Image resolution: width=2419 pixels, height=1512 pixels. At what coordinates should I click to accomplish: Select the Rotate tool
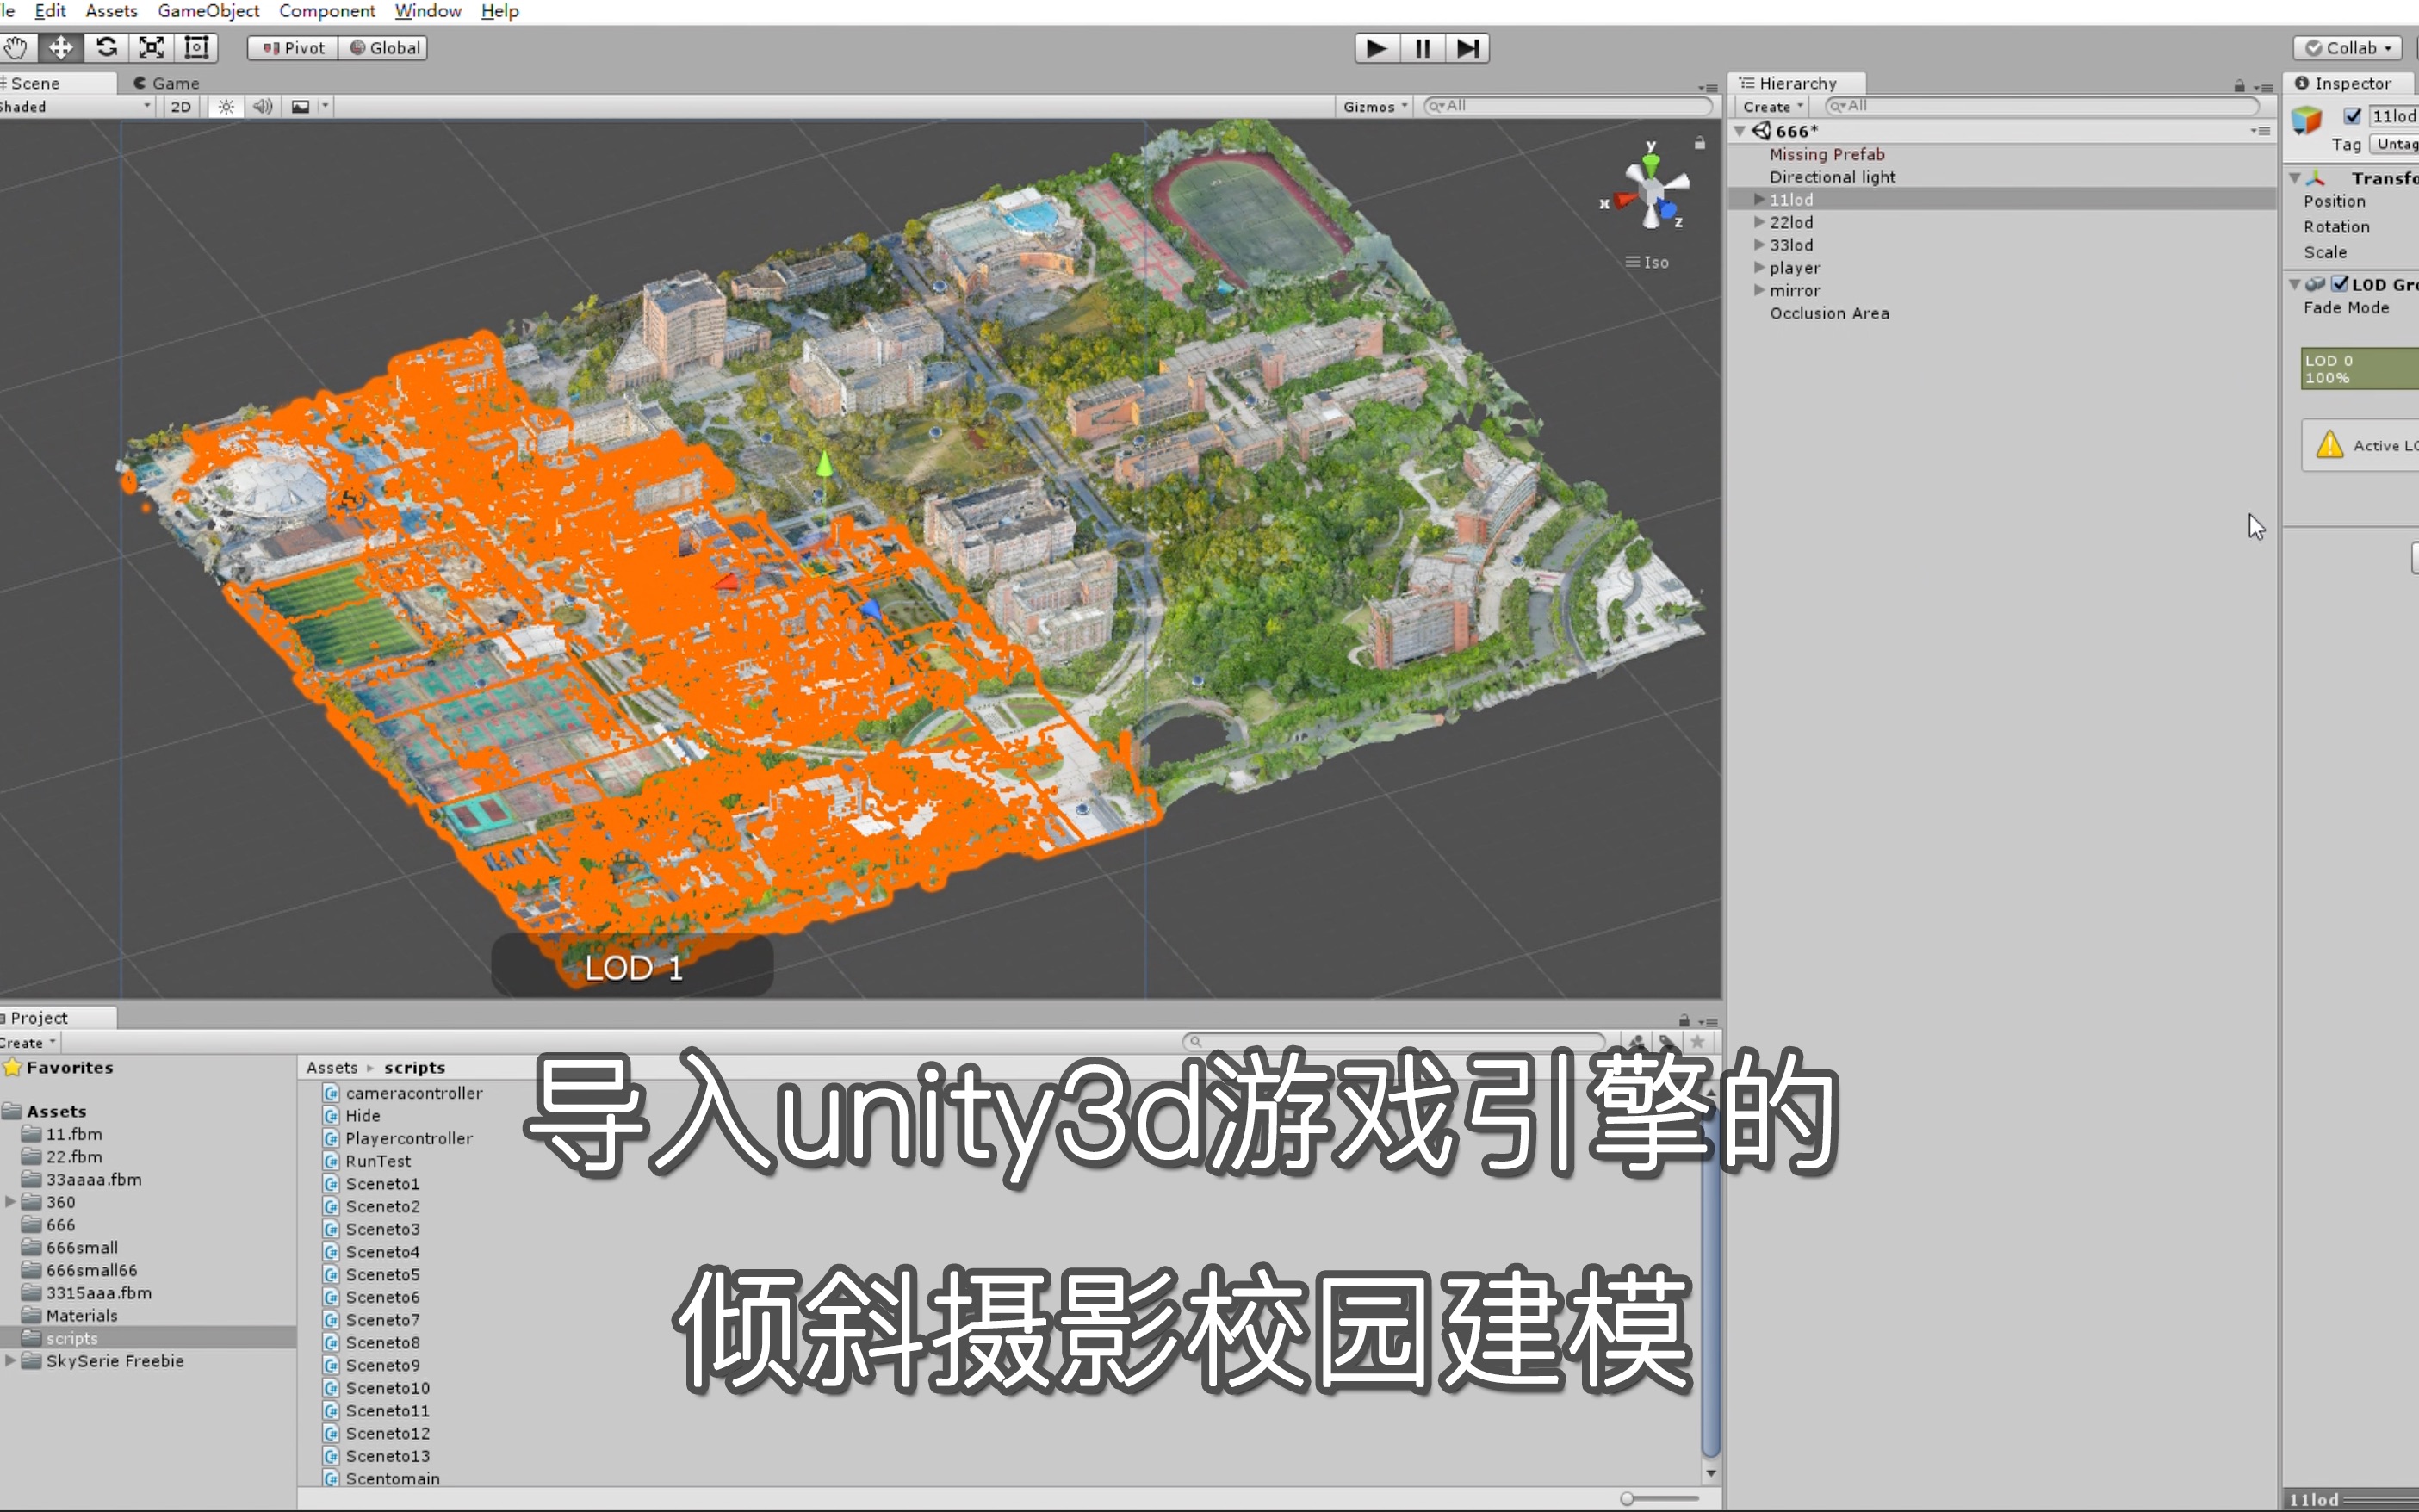click(x=106, y=47)
